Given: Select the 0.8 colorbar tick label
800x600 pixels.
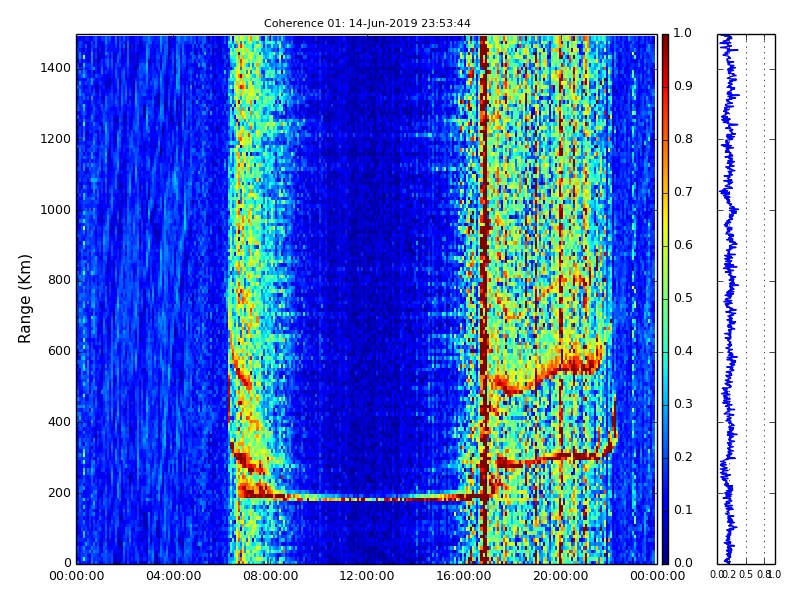Looking at the screenshot, I should 683,139.
